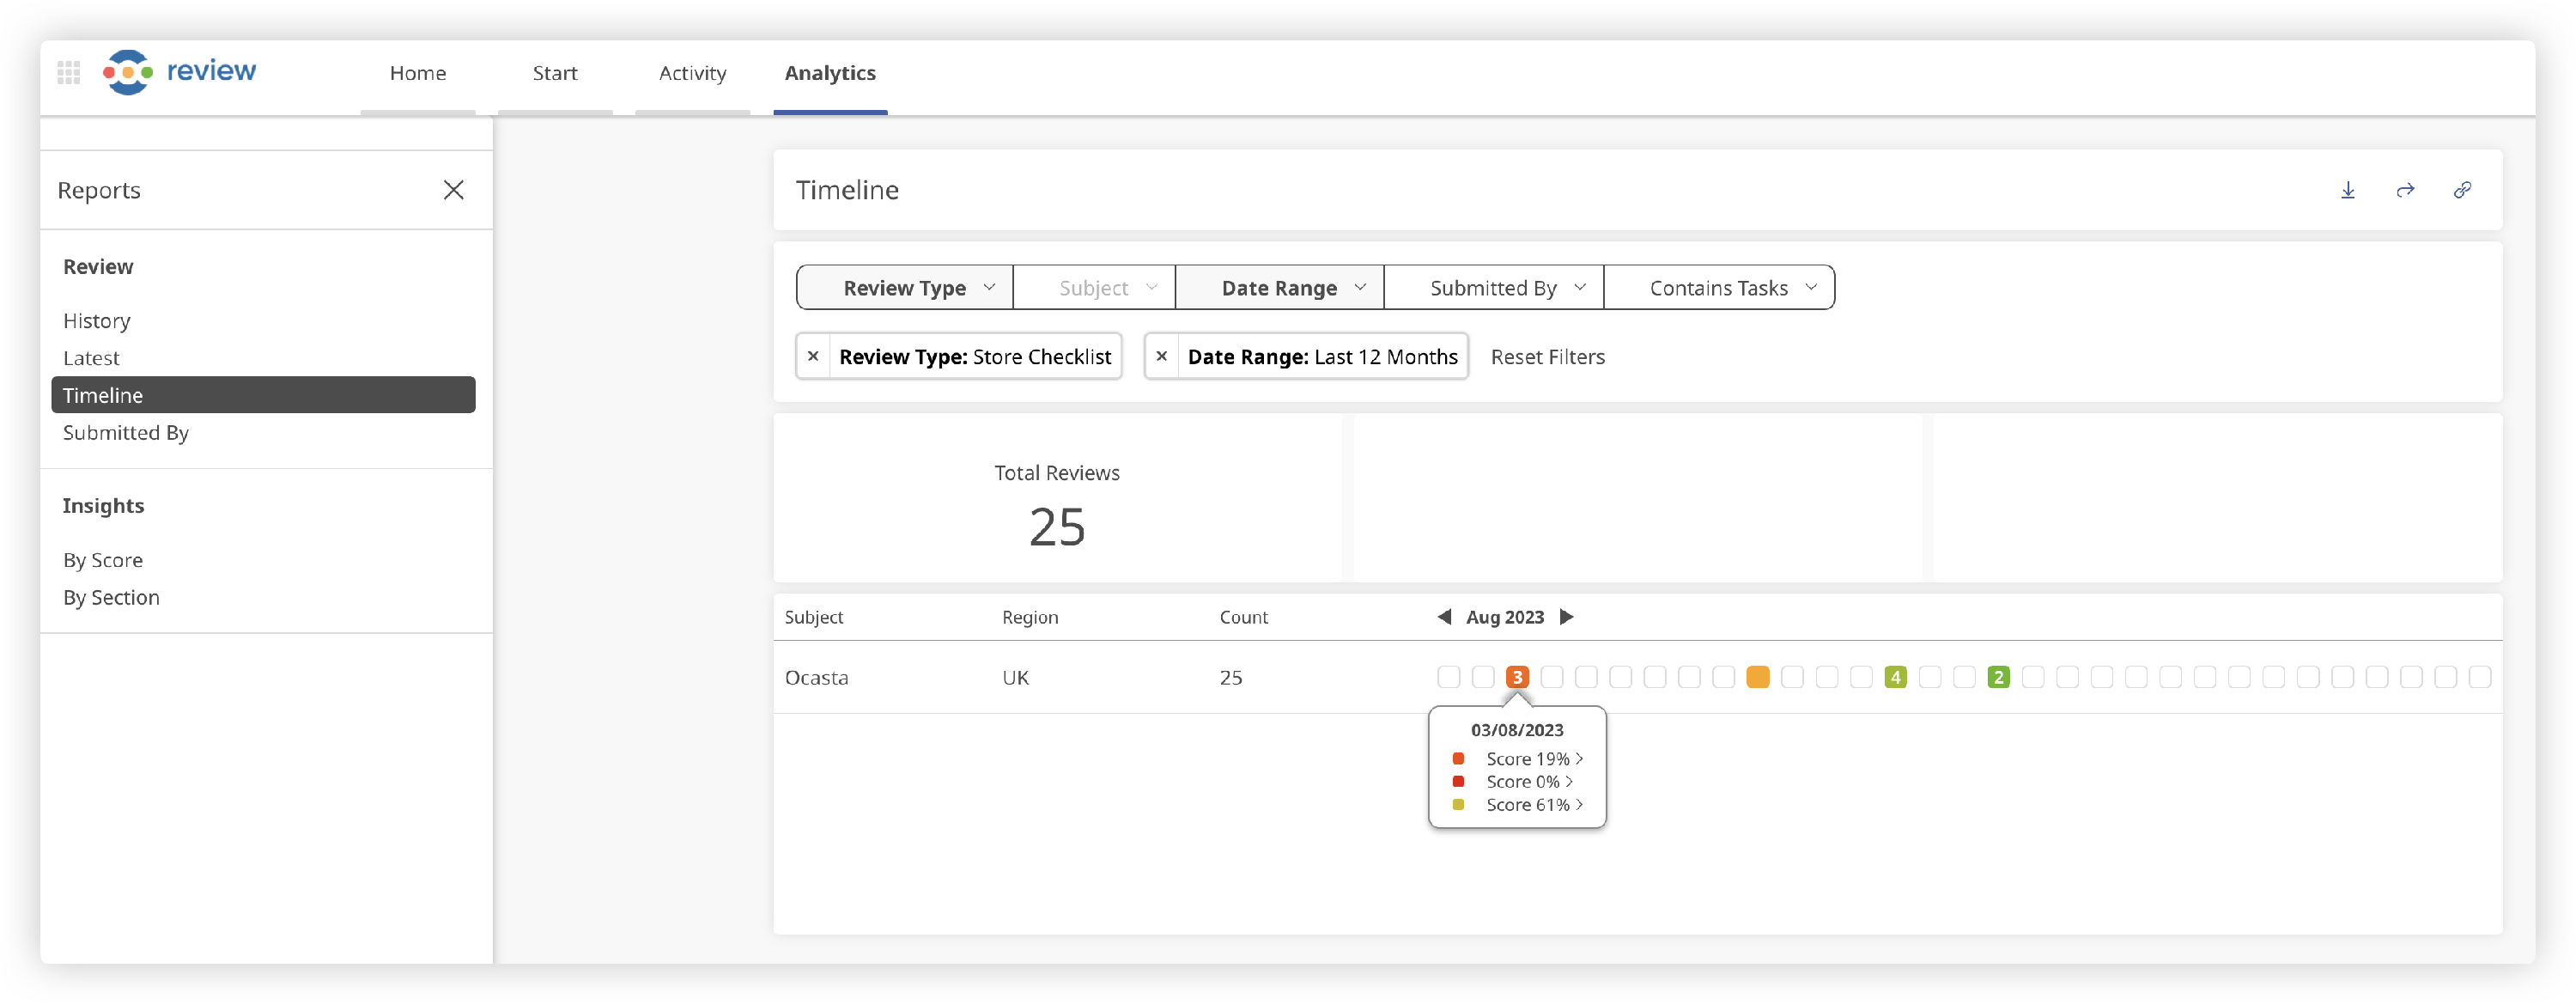This screenshot has height=1005, width=2576.
Task: Select green day marker showing 4
Action: [x=1895, y=677]
